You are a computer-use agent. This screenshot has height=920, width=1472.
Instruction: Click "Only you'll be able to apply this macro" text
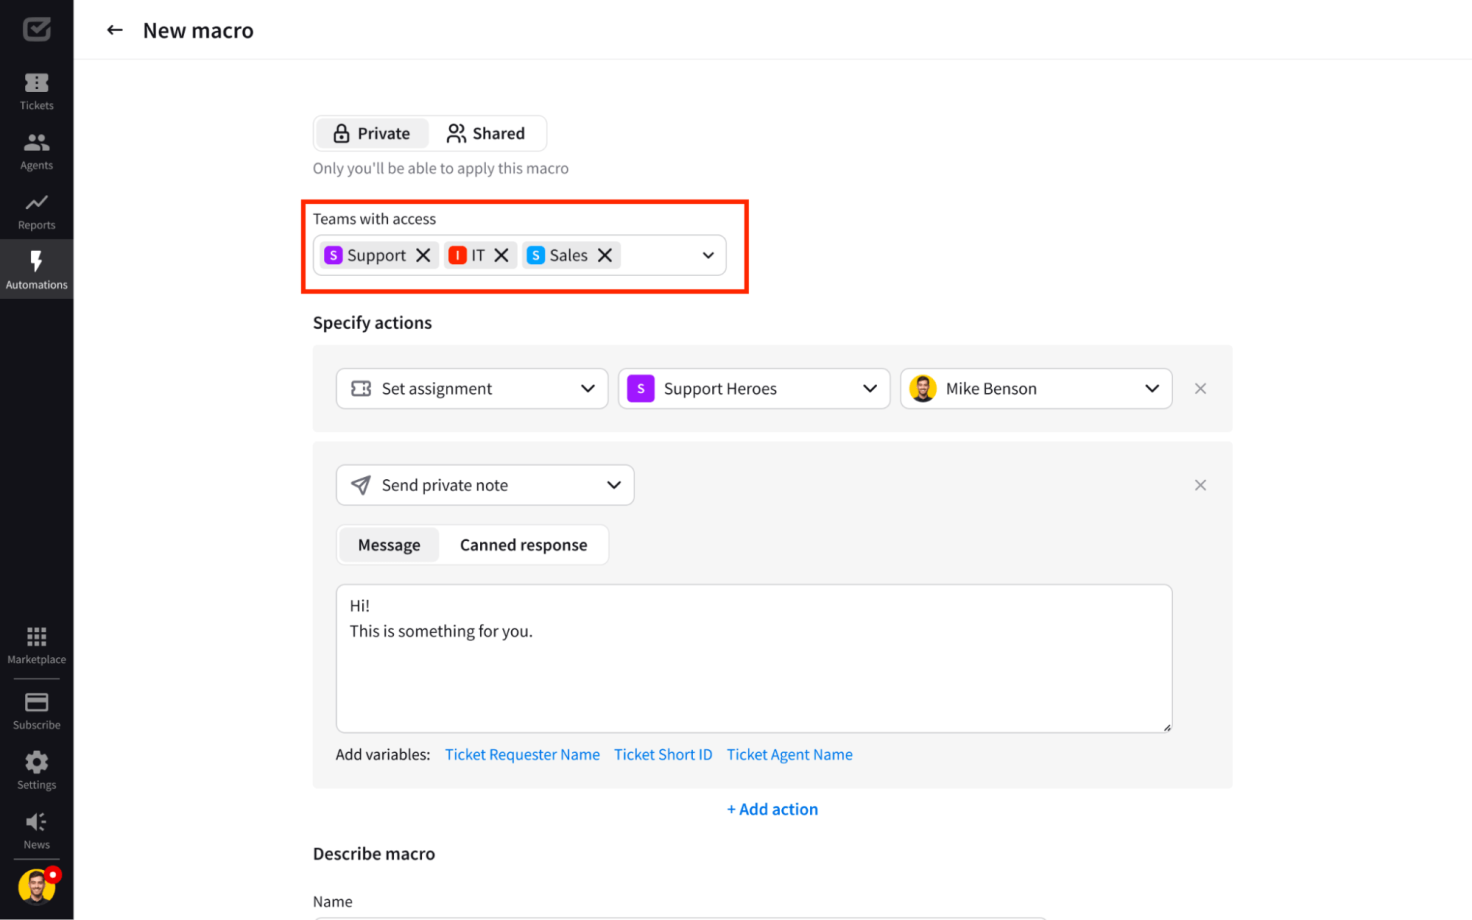441,169
